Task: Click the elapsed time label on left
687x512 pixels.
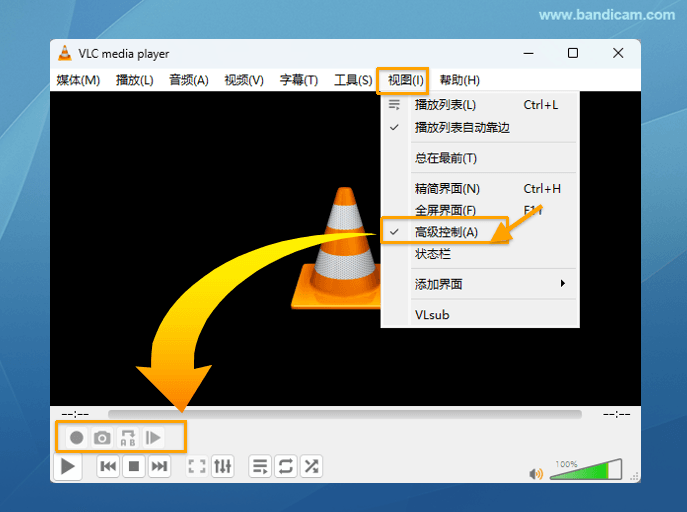Action: 75,414
